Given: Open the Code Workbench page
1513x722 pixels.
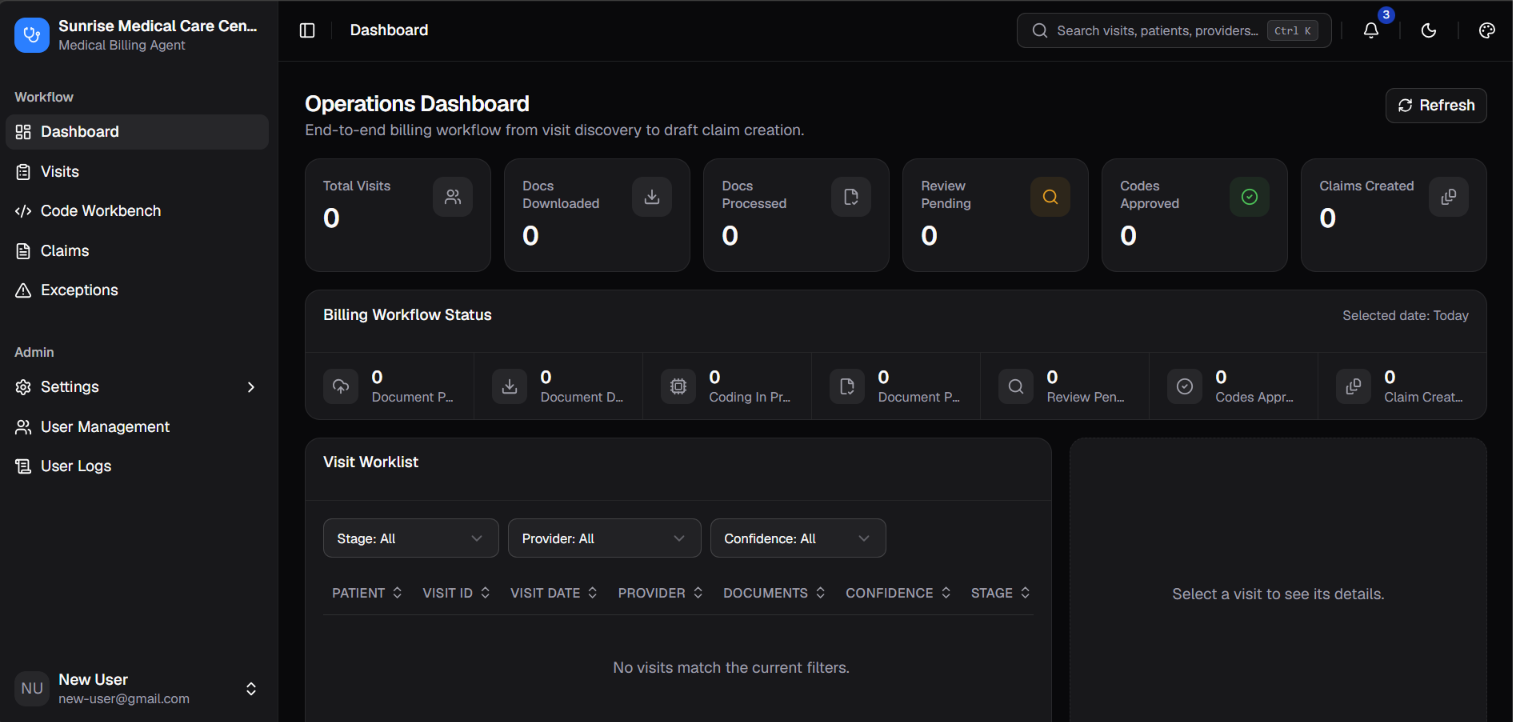Looking at the screenshot, I should point(138,211).
